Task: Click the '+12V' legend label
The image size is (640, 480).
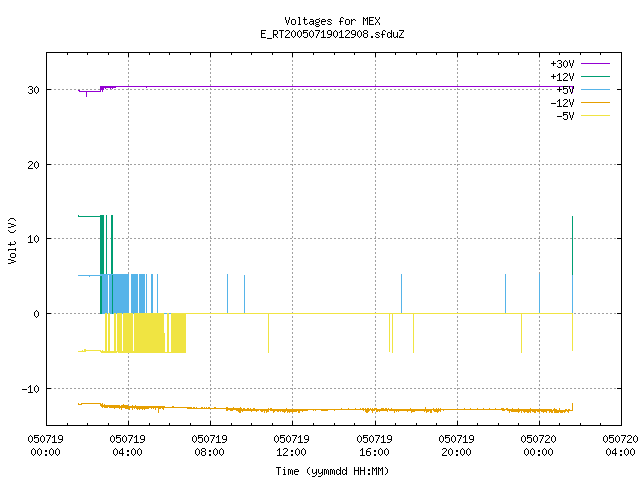Action: [x=562, y=77]
